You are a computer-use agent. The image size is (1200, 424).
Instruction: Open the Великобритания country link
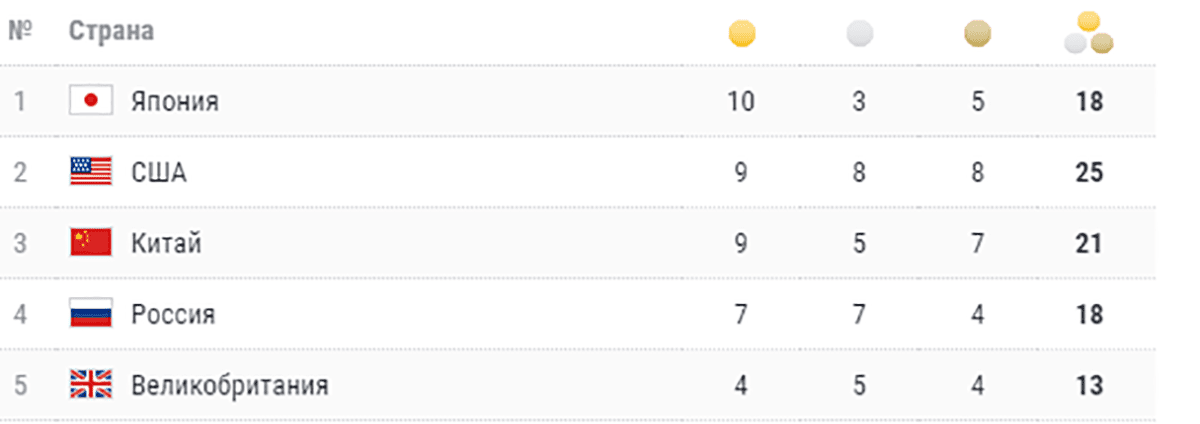(230, 386)
